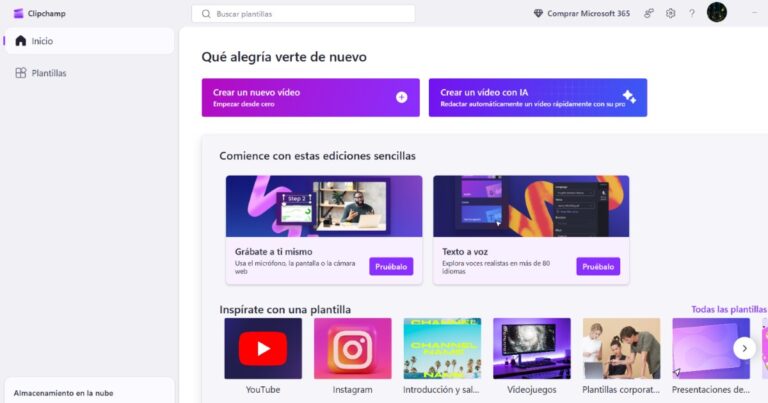The image size is (768, 403).
Task: Click the next arrow chevron in template carousel
Action: [x=744, y=349]
